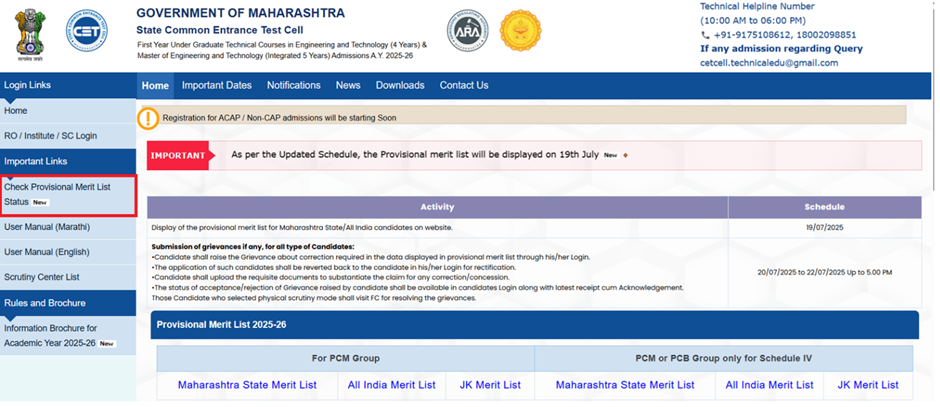Open User Manual (Marathi) link
The height and width of the screenshot is (407, 940).
(48, 227)
